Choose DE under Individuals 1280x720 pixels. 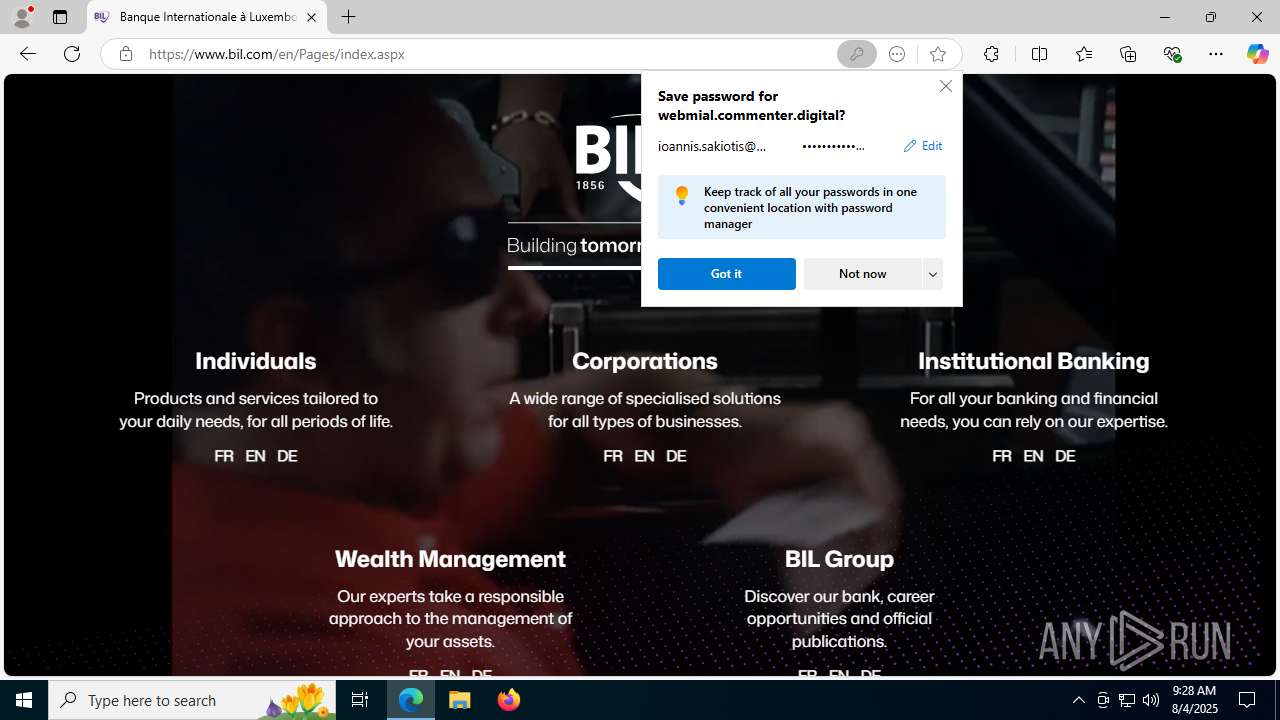pos(287,456)
